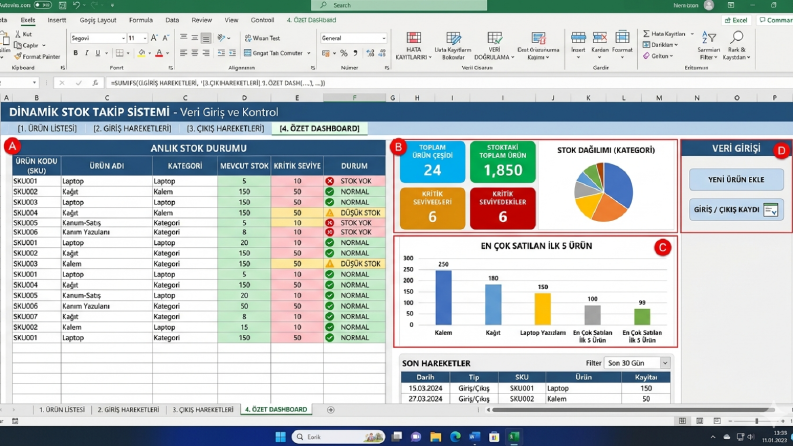Adjust the zoom slider in status bar

pos(757,421)
